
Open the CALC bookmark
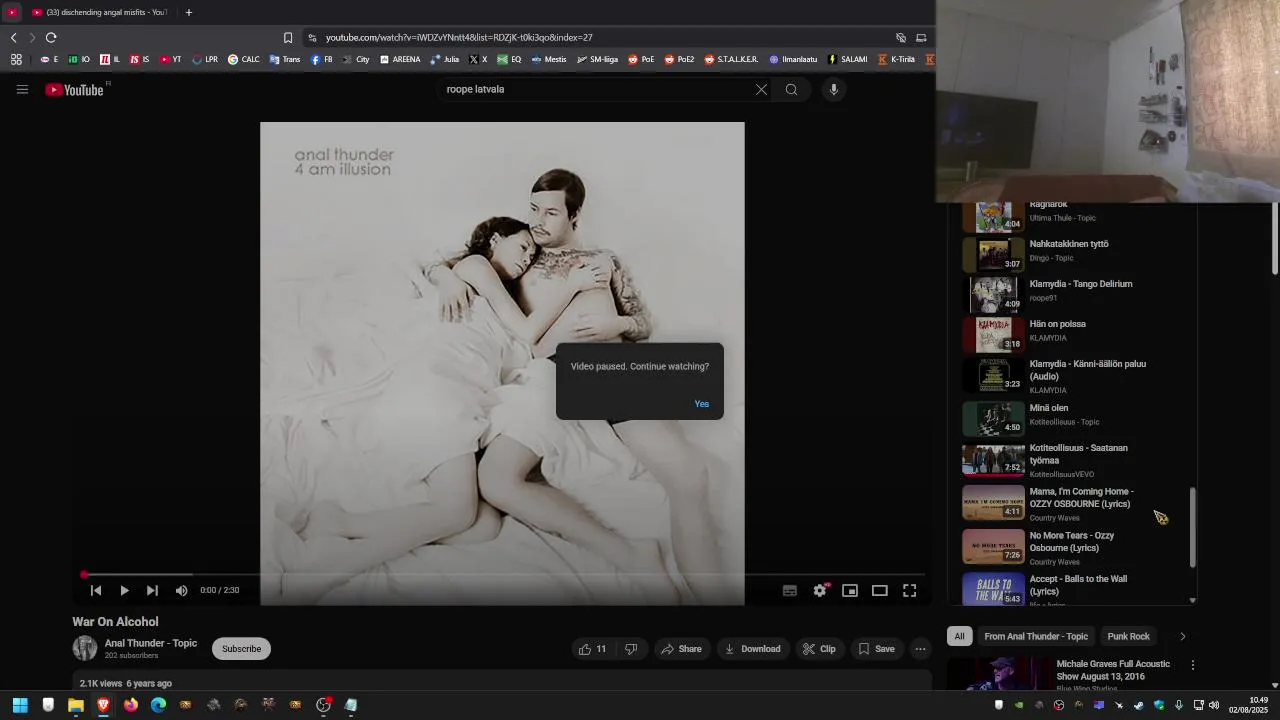243,59
